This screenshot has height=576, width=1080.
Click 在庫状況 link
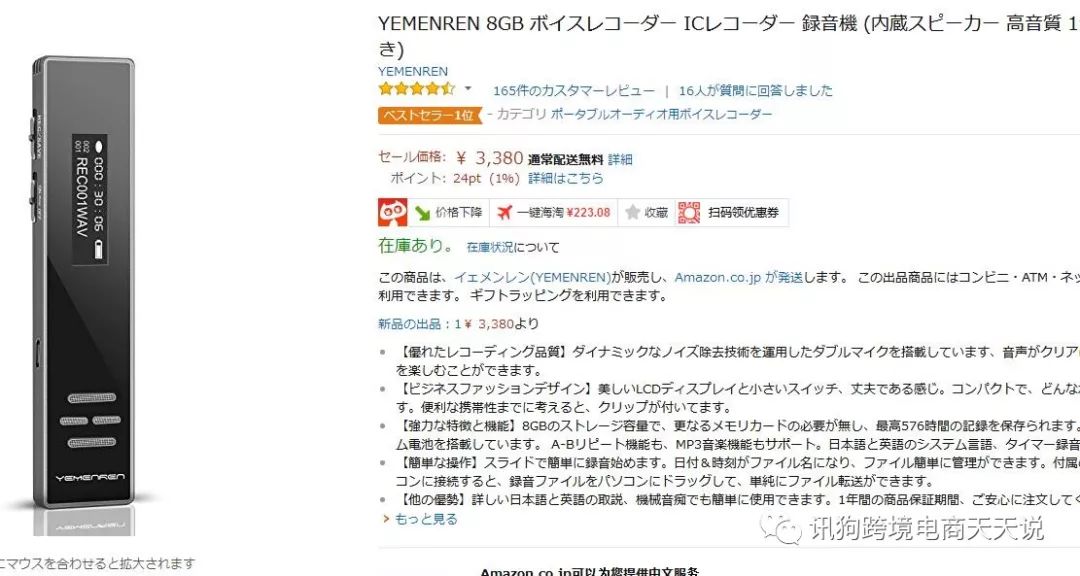(490, 247)
